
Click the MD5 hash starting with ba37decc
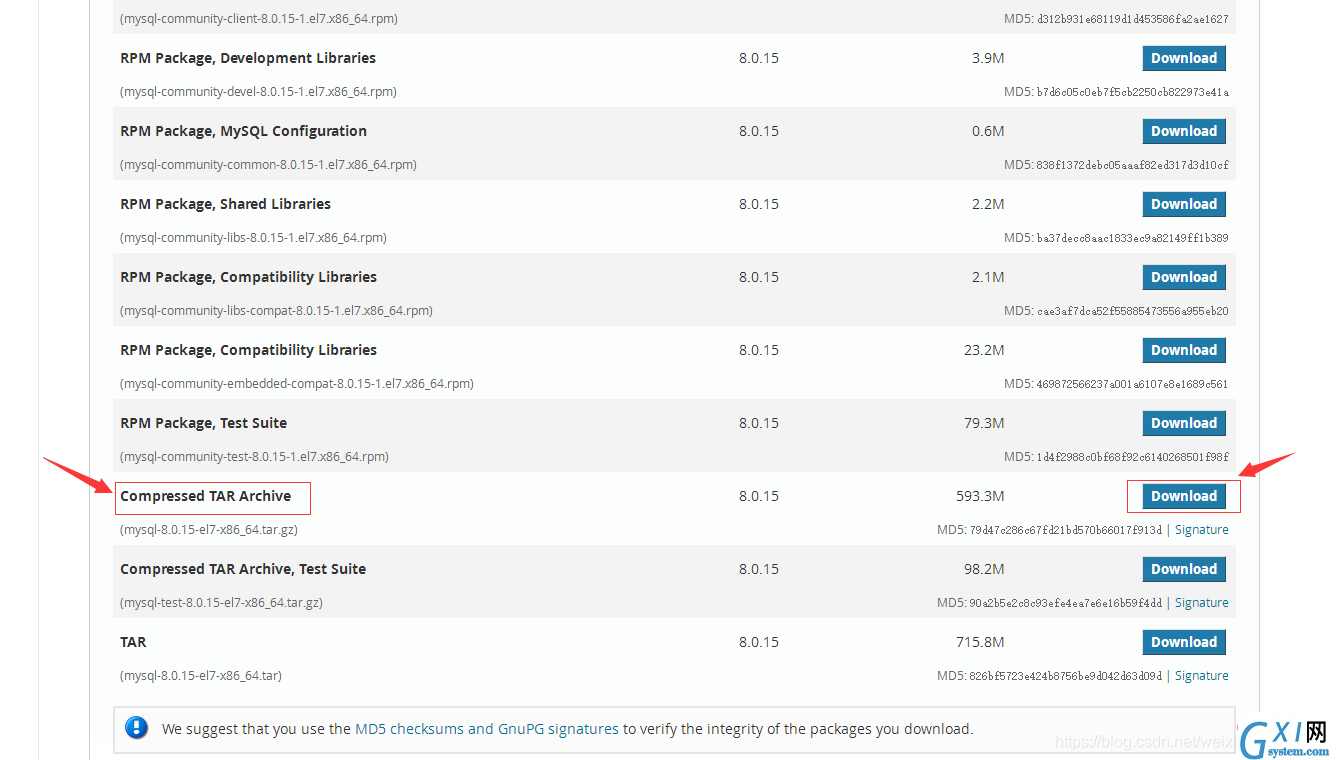pyautogui.click(x=1134, y=238)
